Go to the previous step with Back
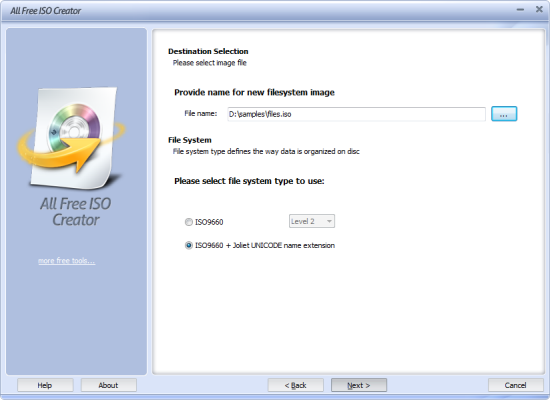This screenshot has width=550, height=400. [x=295, y=385]
